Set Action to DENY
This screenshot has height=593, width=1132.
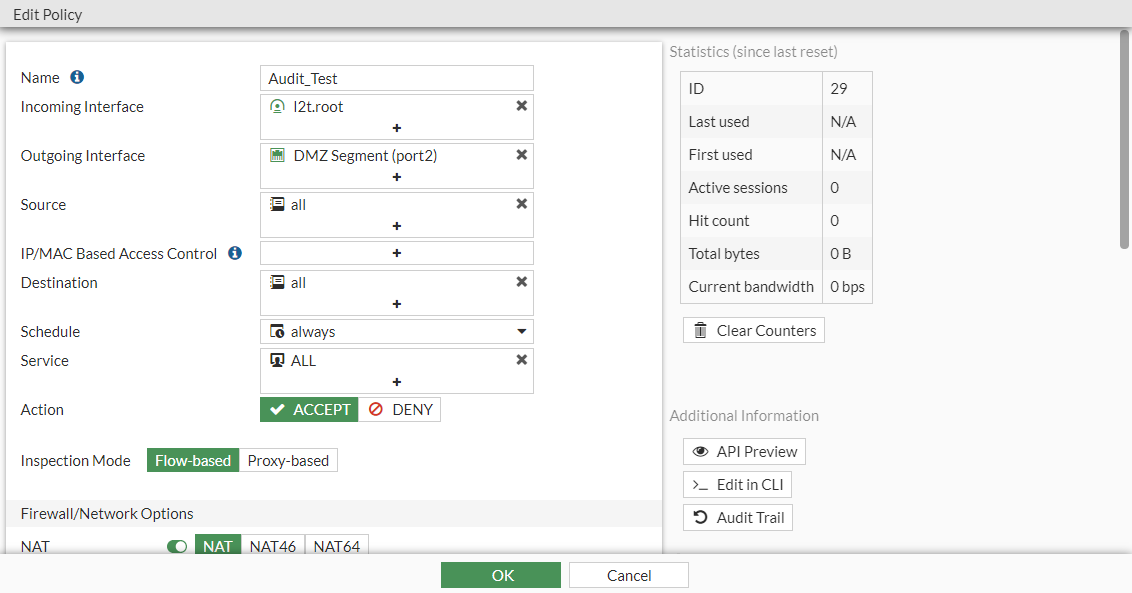[399, 410]
